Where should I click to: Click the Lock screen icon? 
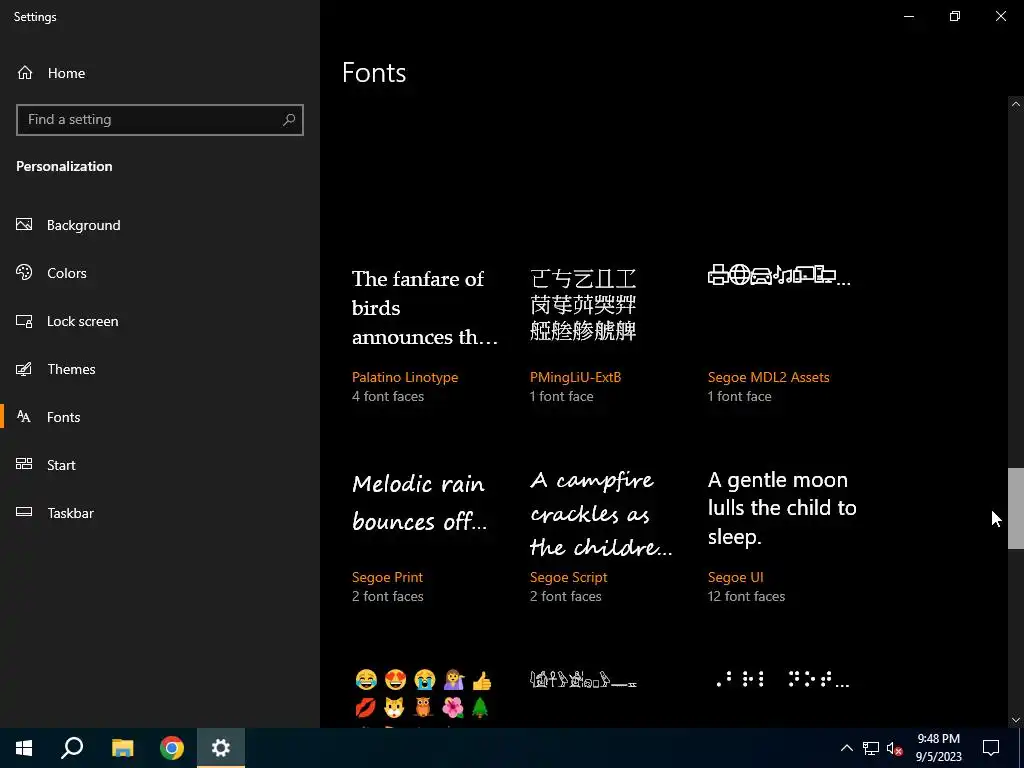(24, 321)
